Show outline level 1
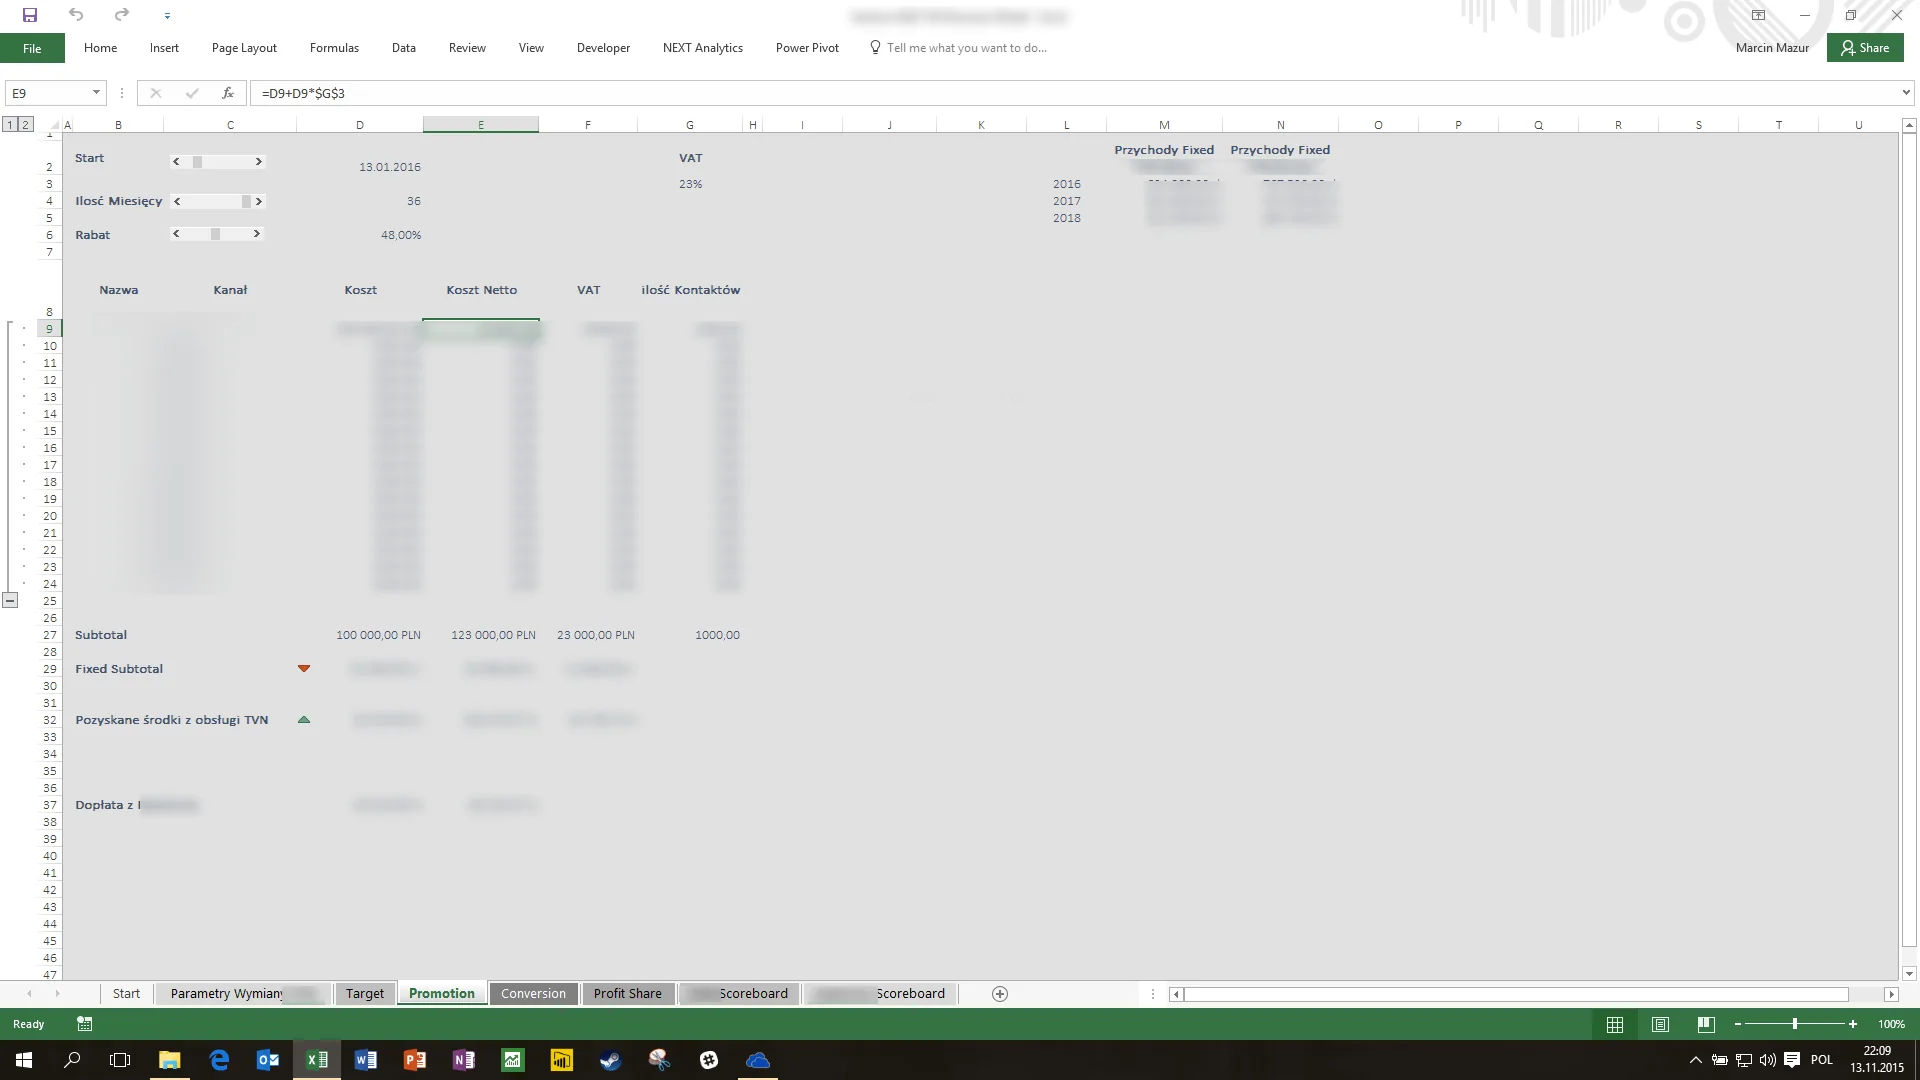The image size is (1920, 1080). point(9,125)
